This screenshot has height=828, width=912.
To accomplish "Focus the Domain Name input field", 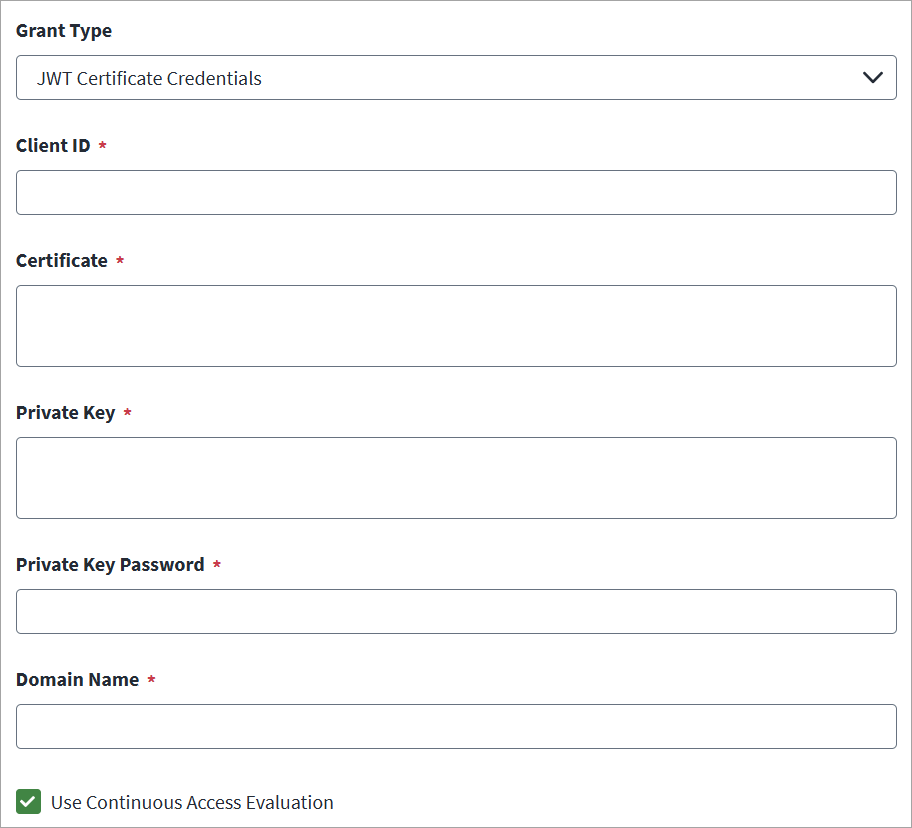I will coord(456,726).
